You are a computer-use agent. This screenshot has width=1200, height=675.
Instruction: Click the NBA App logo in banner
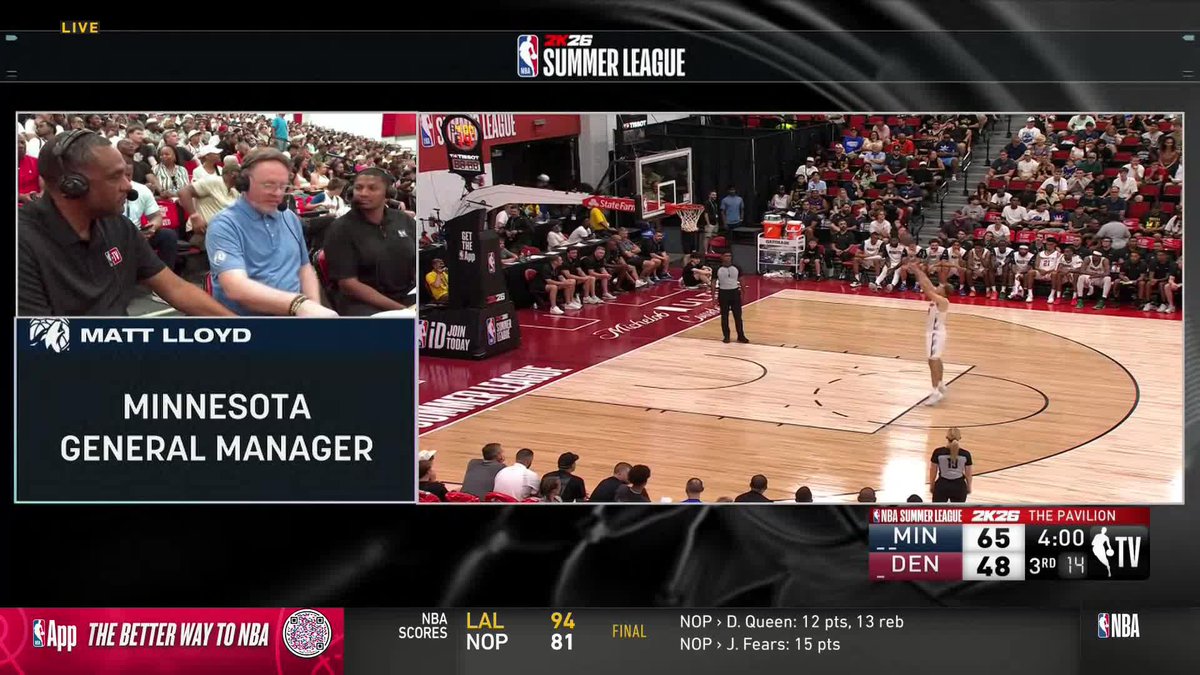tap(54, 635)
